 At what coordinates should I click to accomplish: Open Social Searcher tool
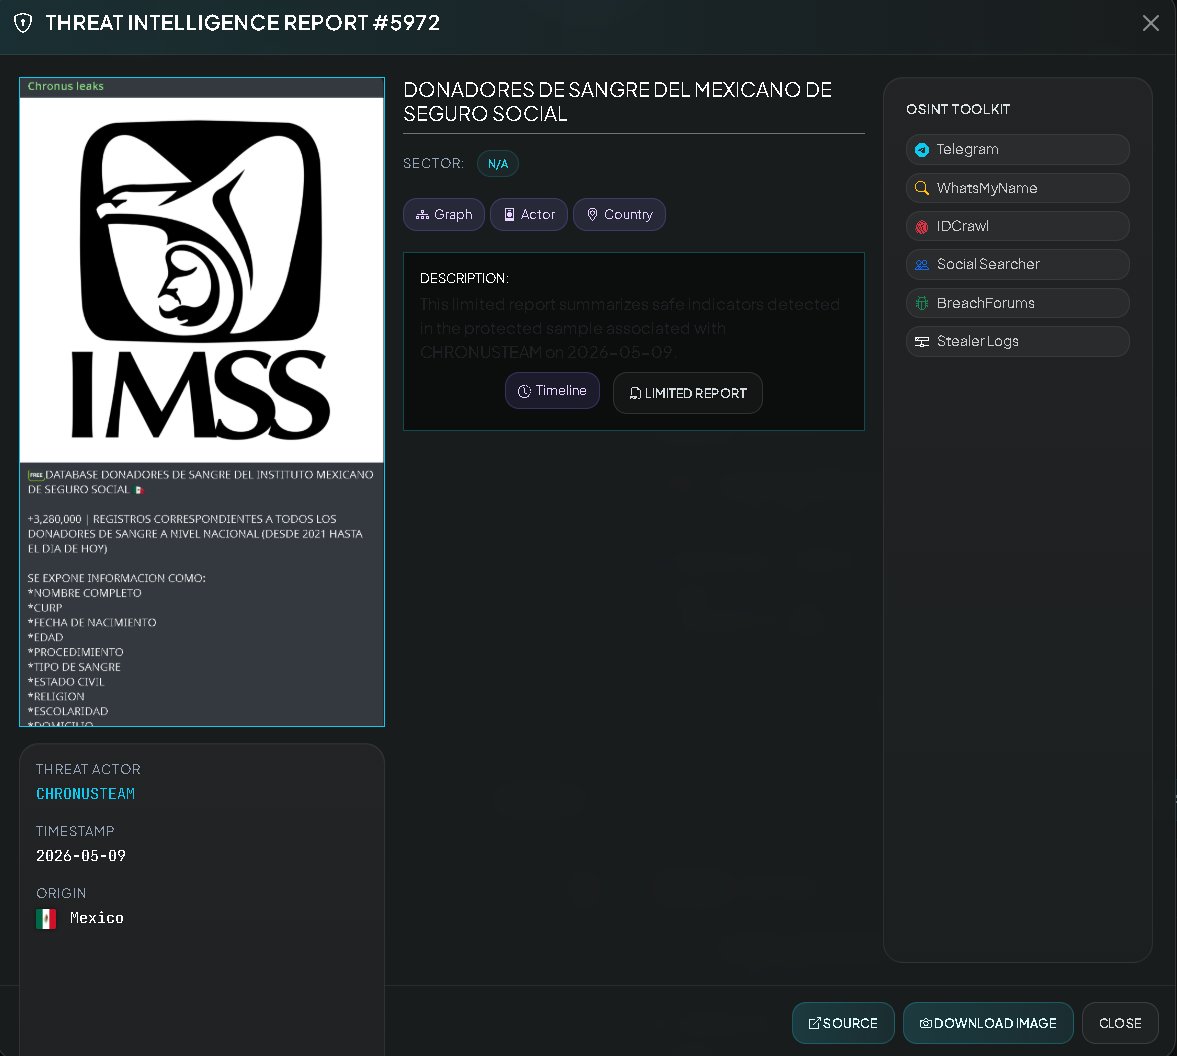point(1017,264)
